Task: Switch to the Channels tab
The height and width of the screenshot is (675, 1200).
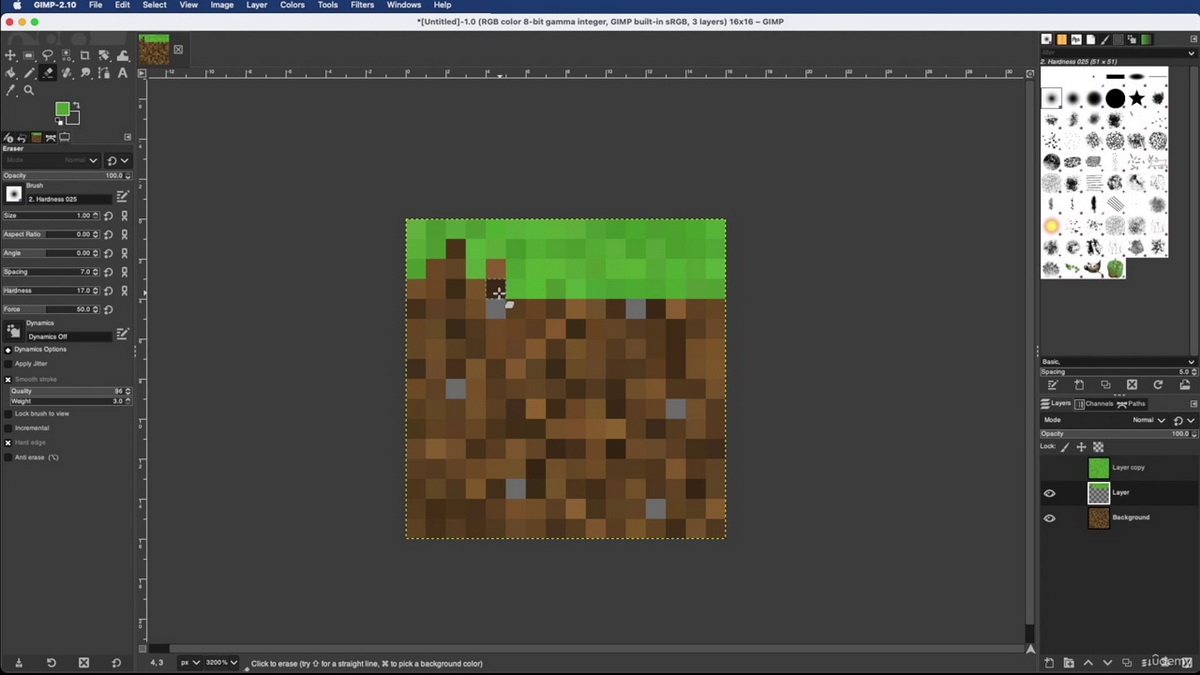Action: 1093,404
